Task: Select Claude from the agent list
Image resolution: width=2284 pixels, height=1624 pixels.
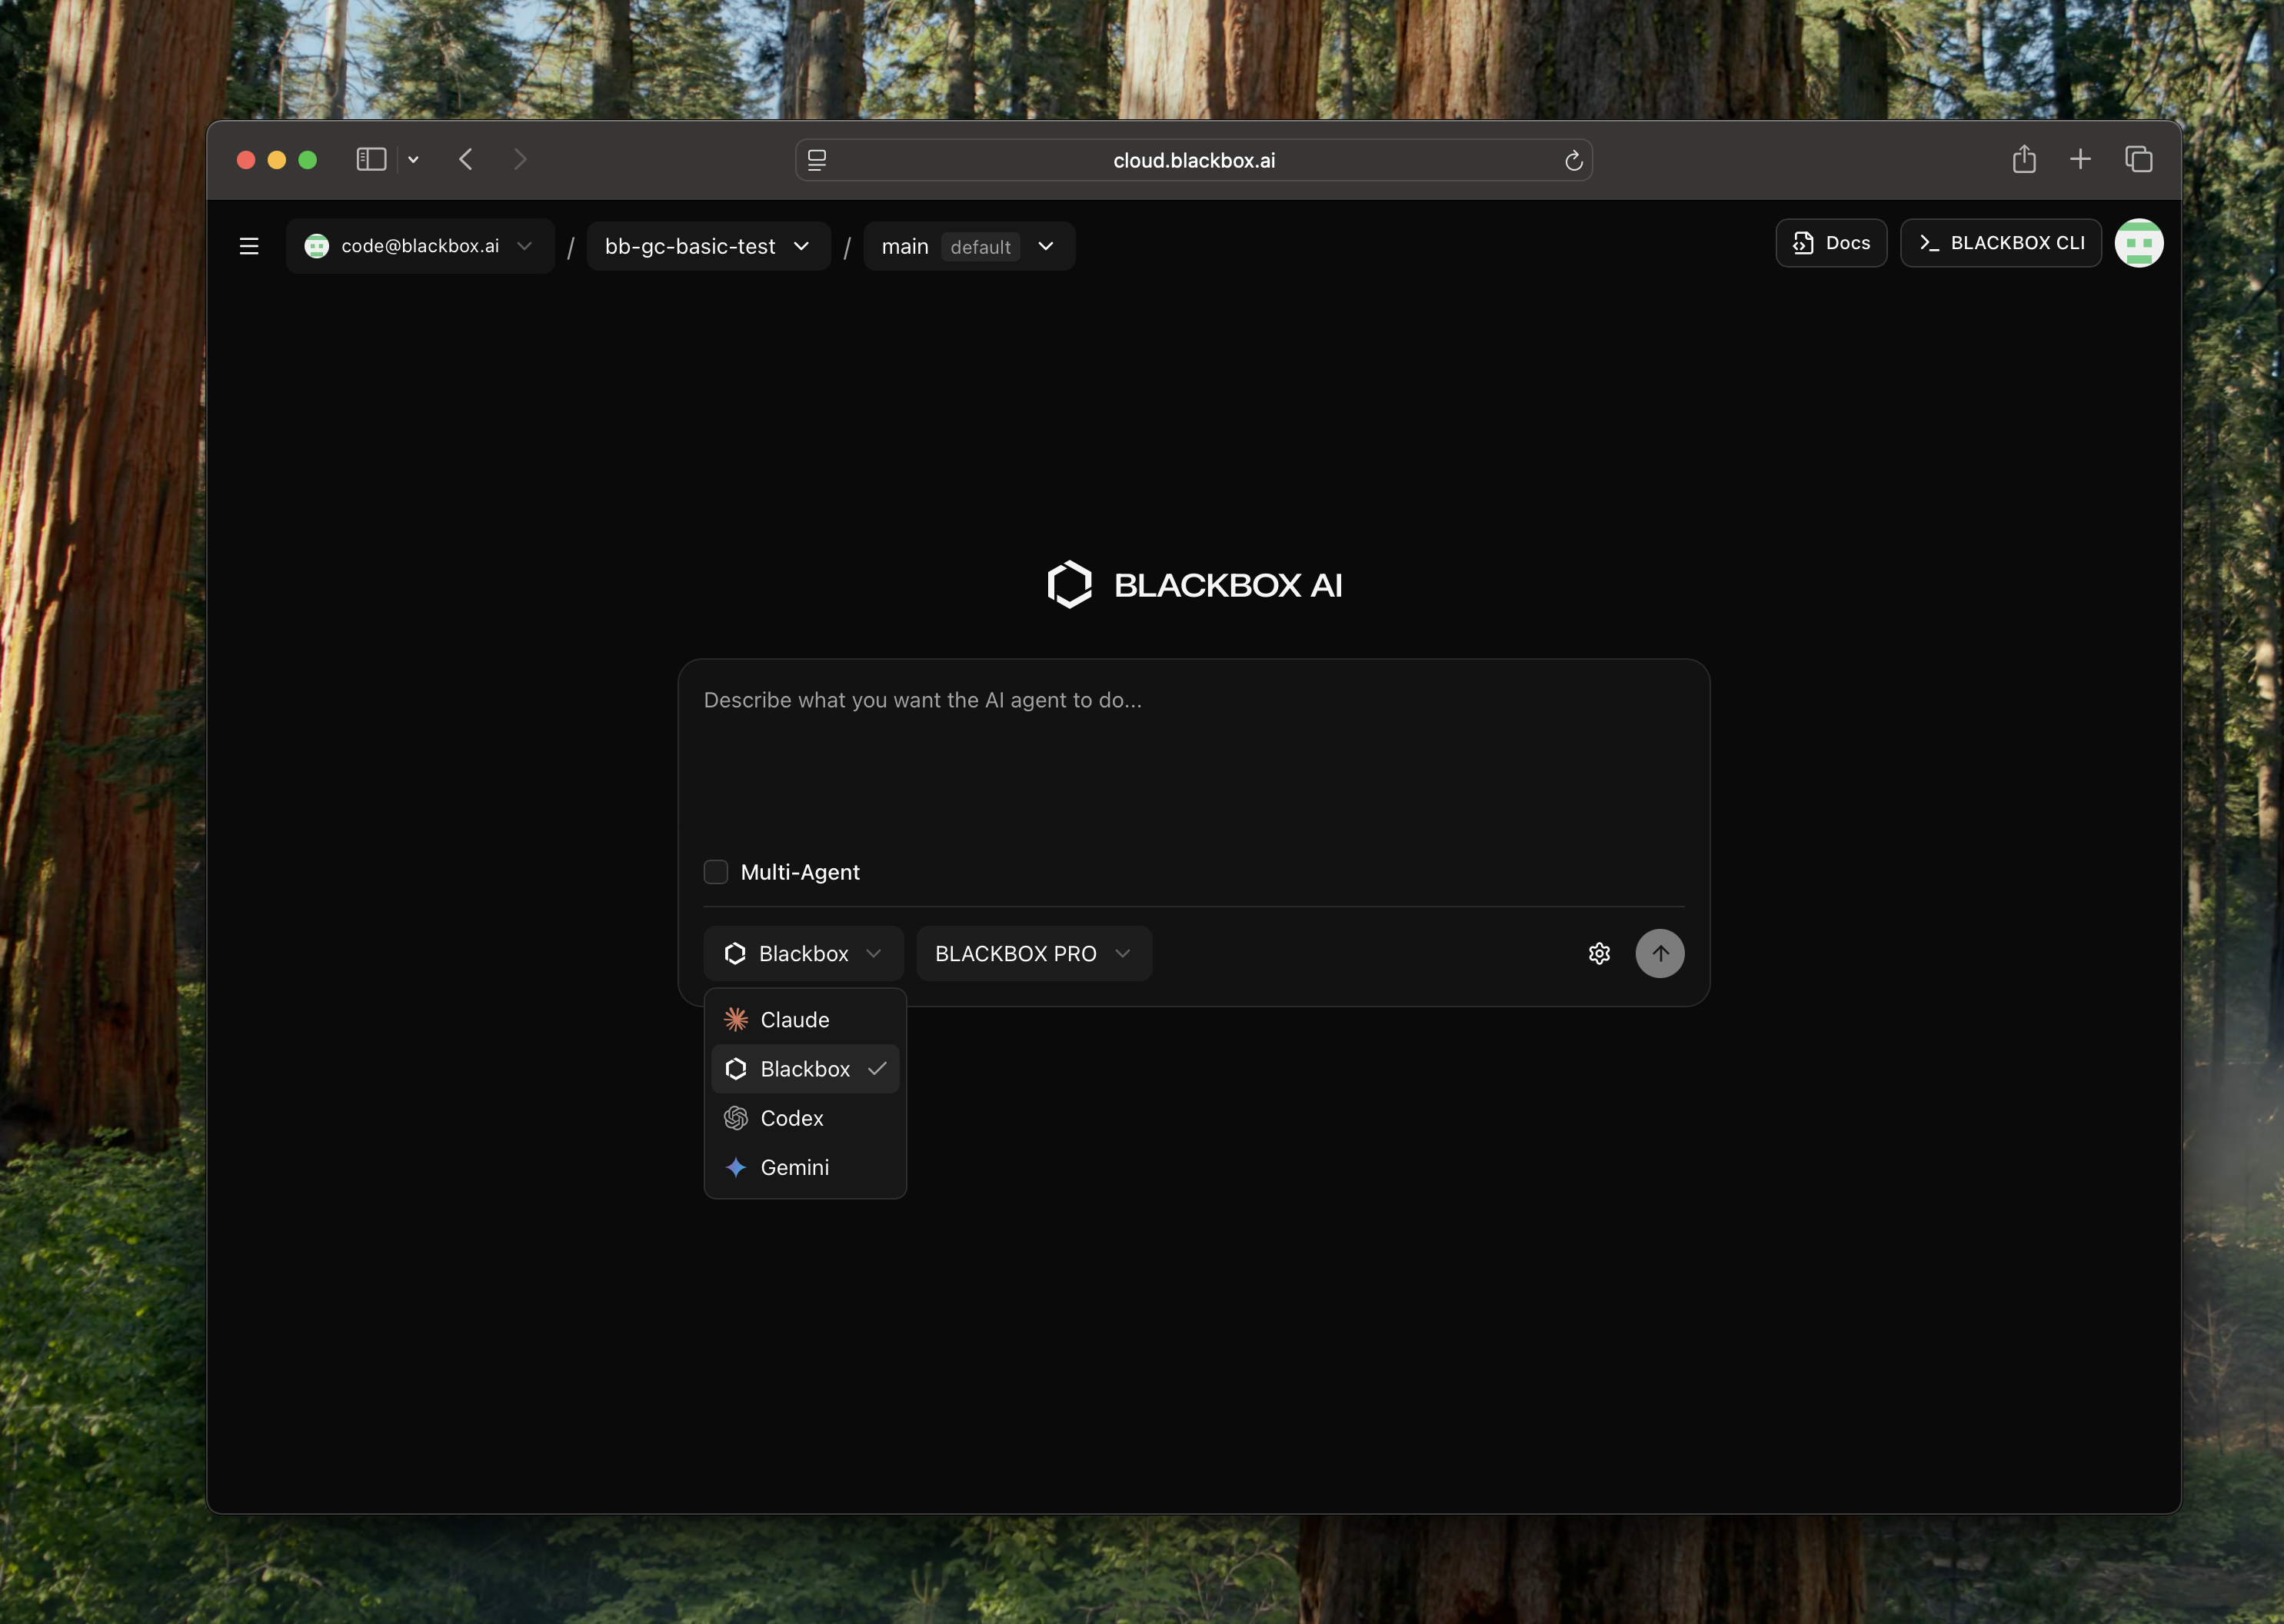Action: [795, 1020]
